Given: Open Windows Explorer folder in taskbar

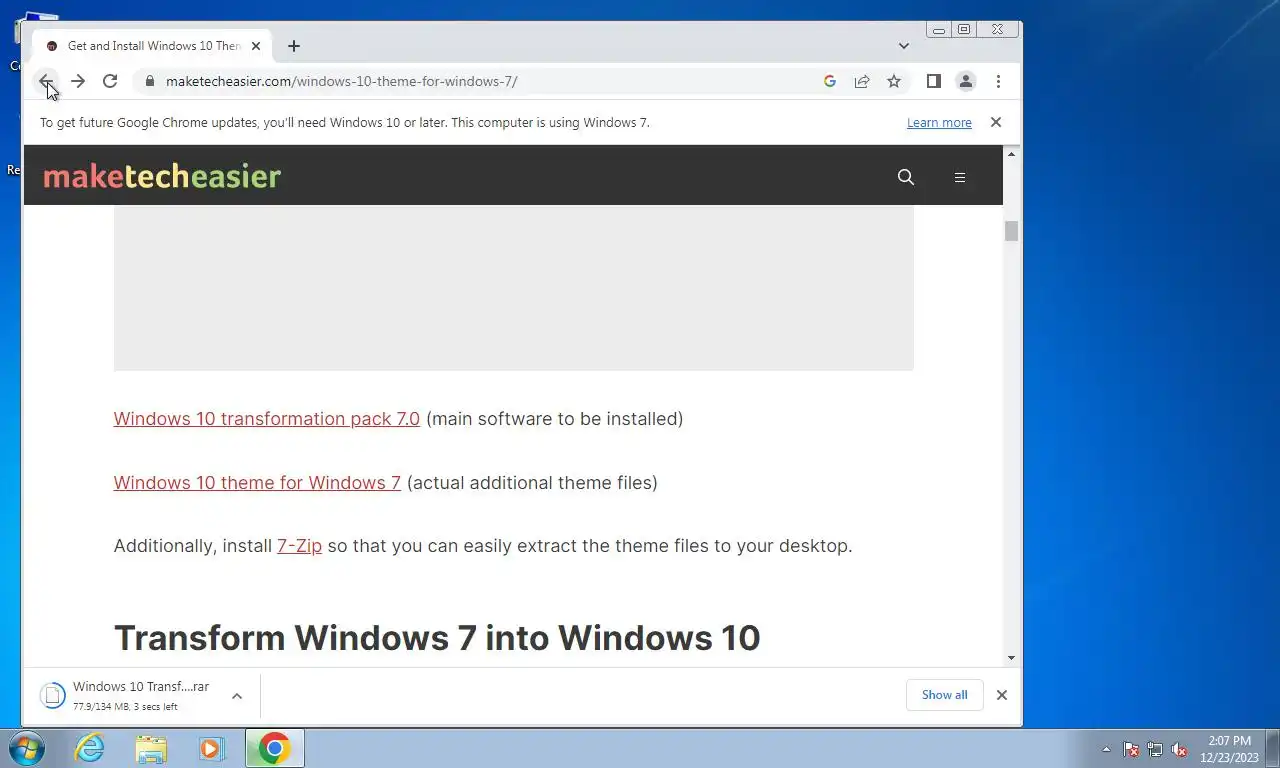Looking at the screenshot, I should pos(151,748).
